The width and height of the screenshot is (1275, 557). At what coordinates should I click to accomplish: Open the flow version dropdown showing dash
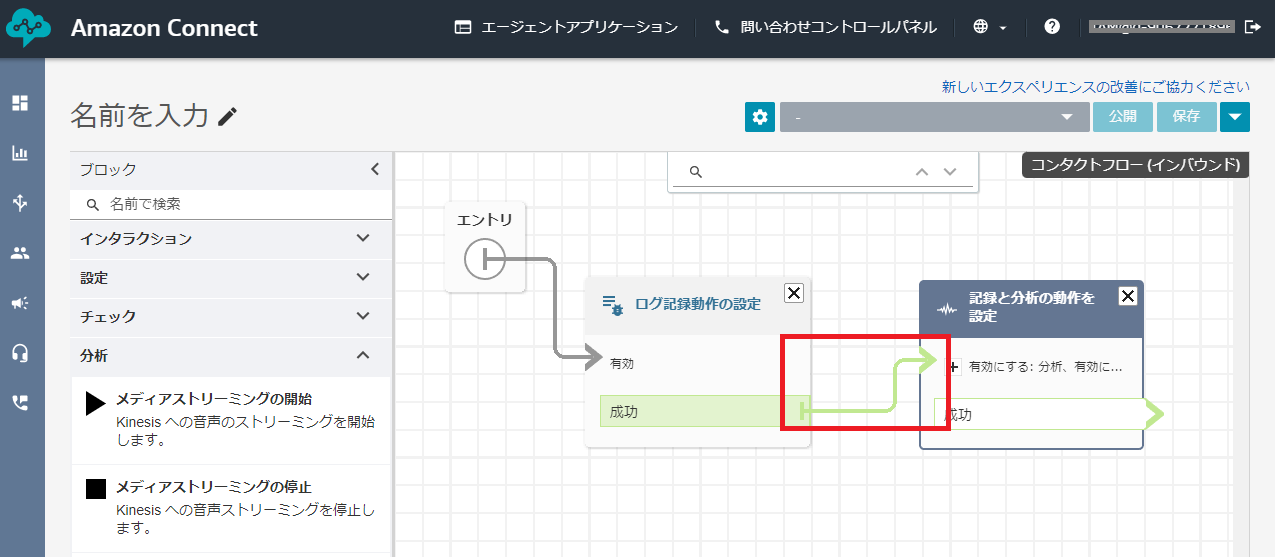[934, 117]
